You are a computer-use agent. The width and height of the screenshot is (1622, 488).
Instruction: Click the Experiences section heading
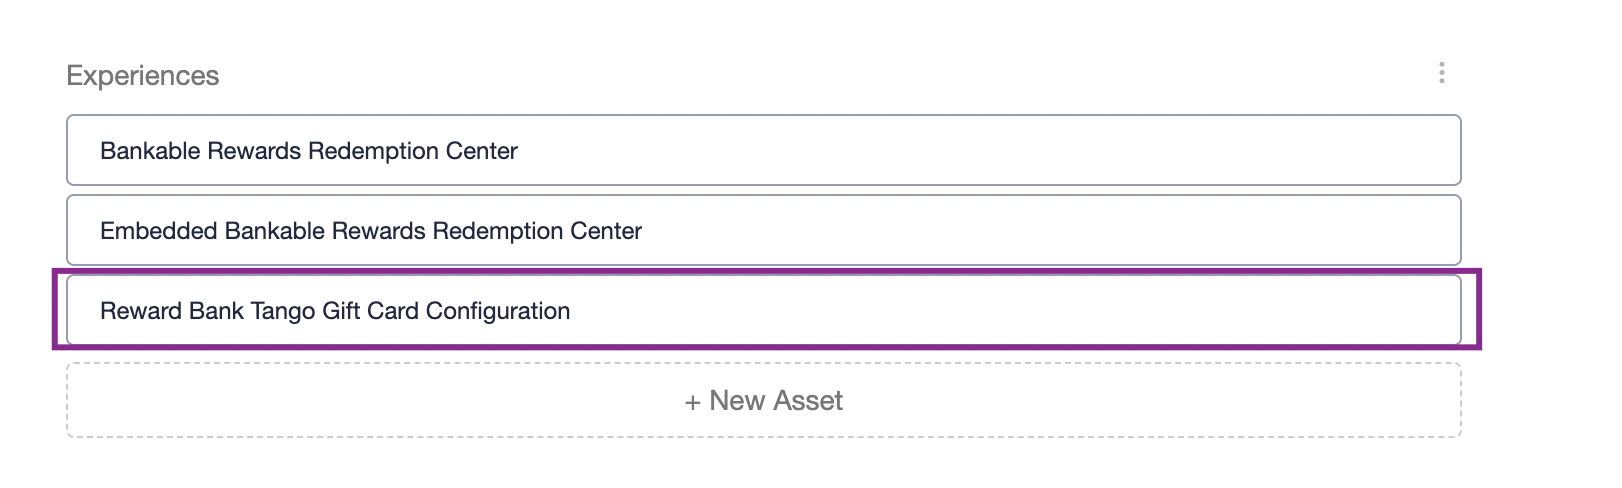pos(143,76)
